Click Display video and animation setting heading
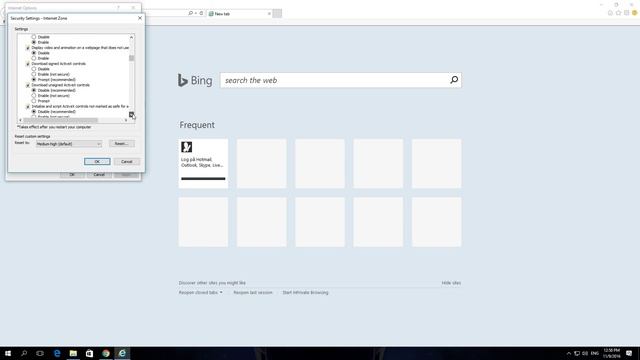 [x=80, y=48]
